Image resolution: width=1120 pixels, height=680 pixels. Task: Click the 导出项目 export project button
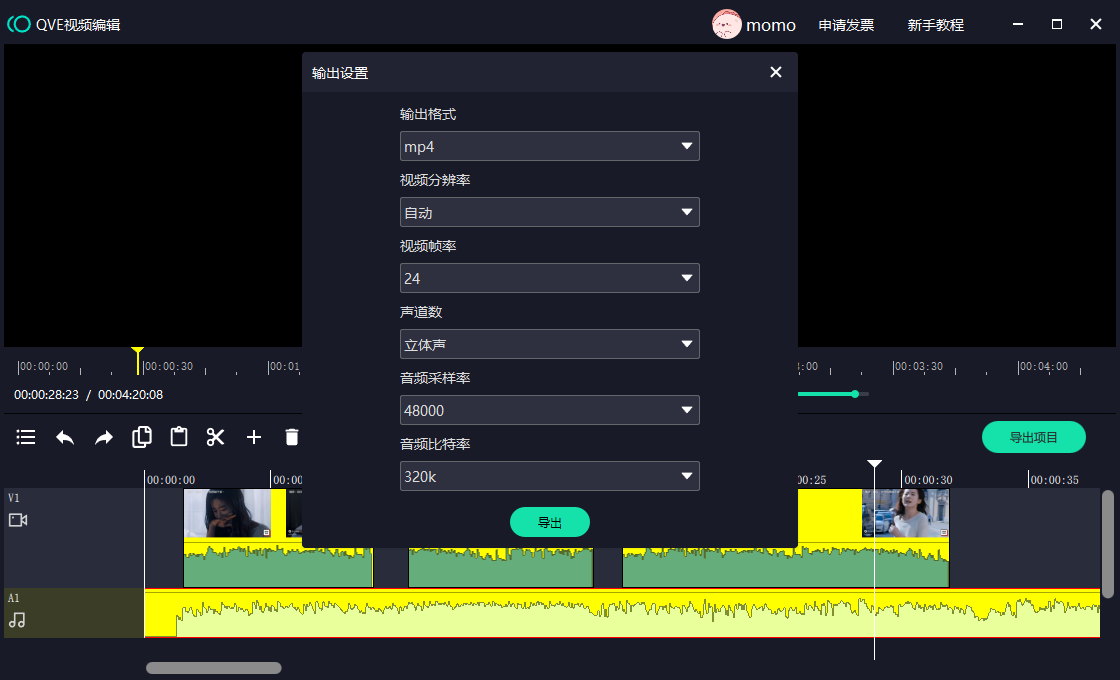tap(1033, 437)
